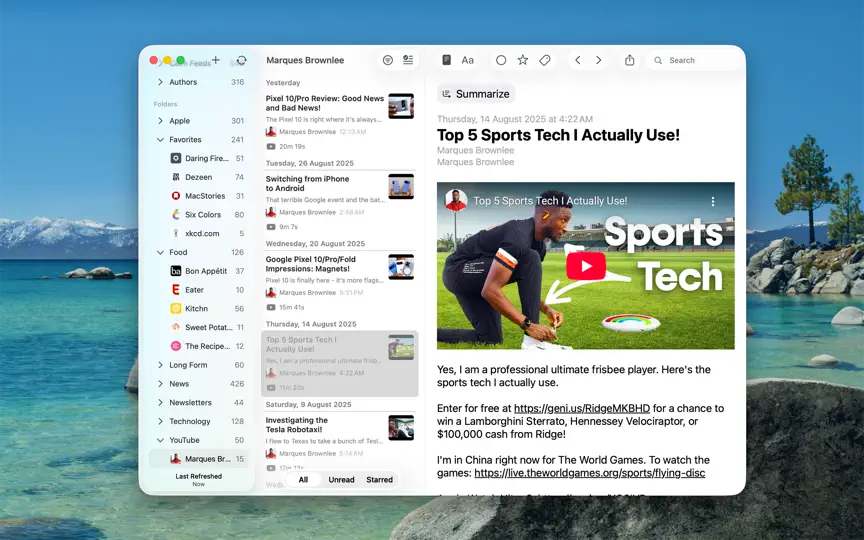Expand the News folder
Screen dimensions: 864x540
160,384
